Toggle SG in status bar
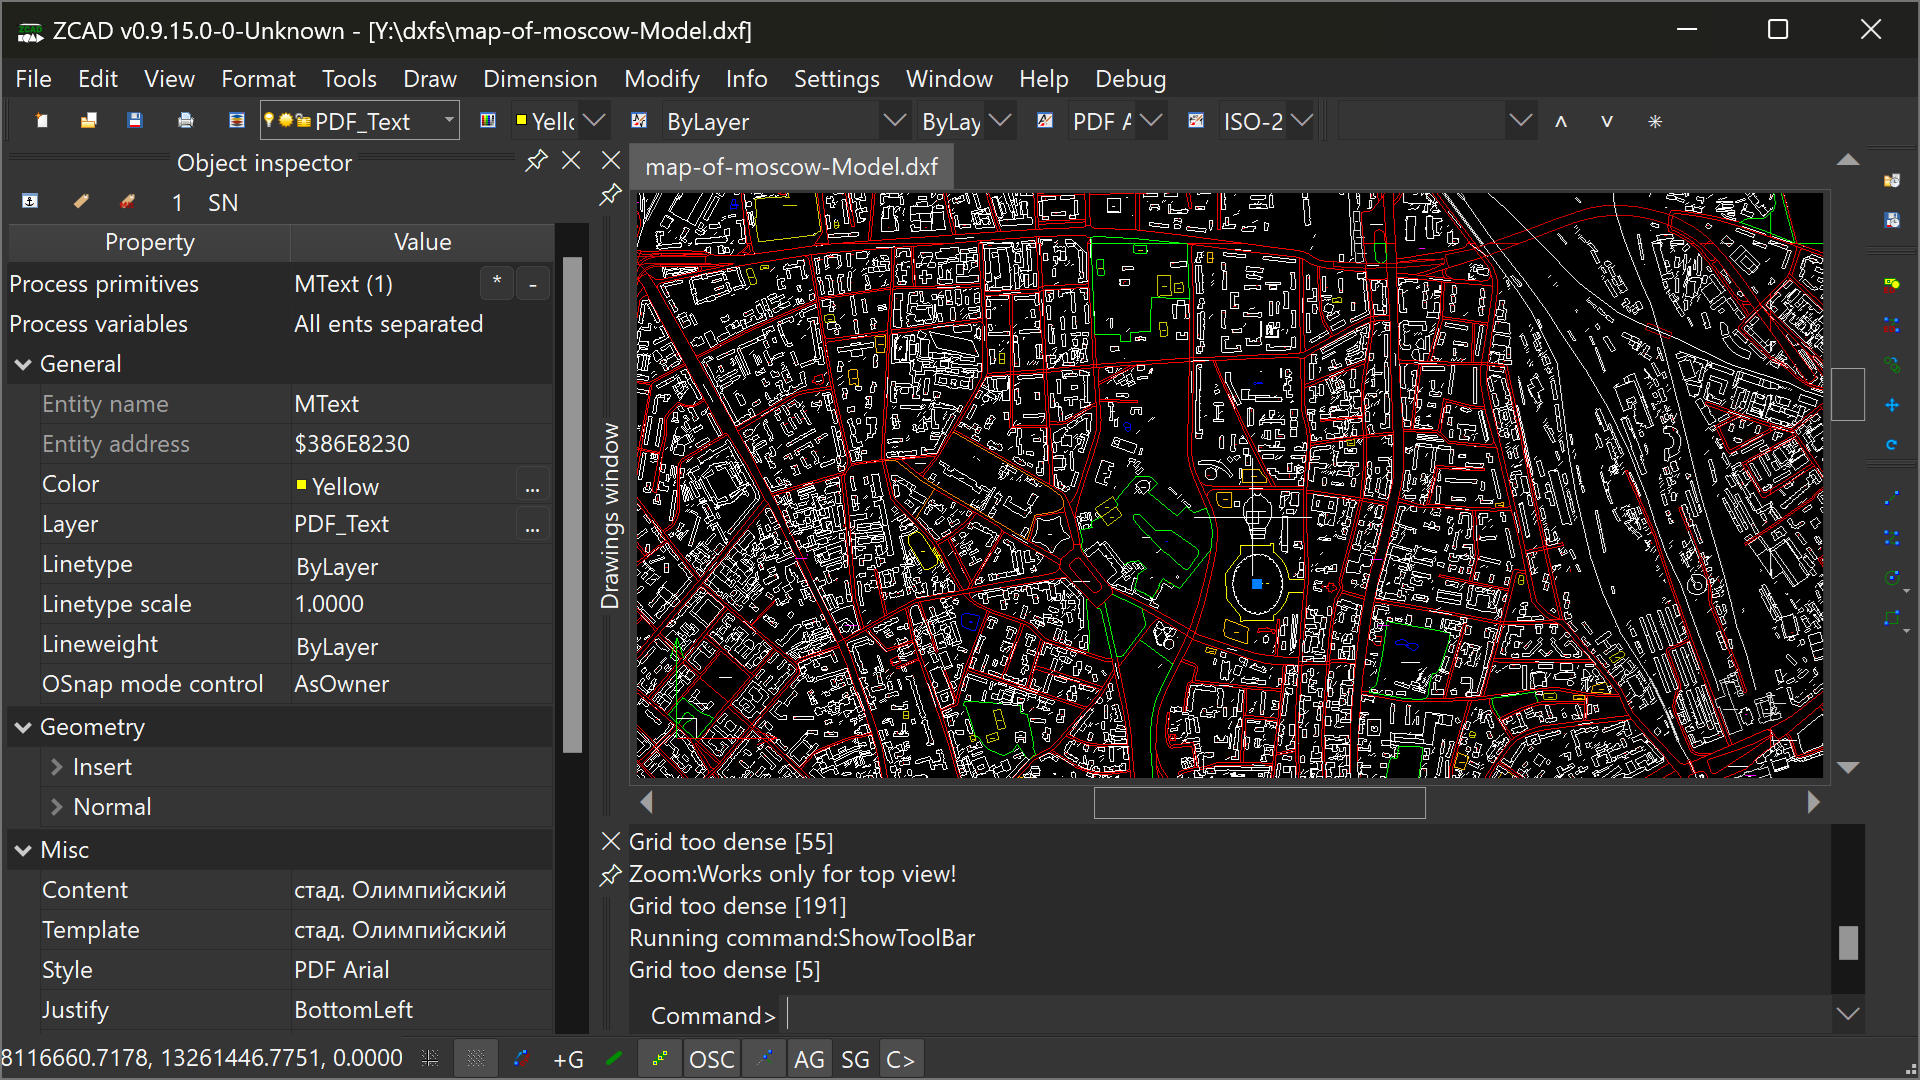Image resolution: width=1920 pixels, height=1080 pixels. tap(855, 1059)
